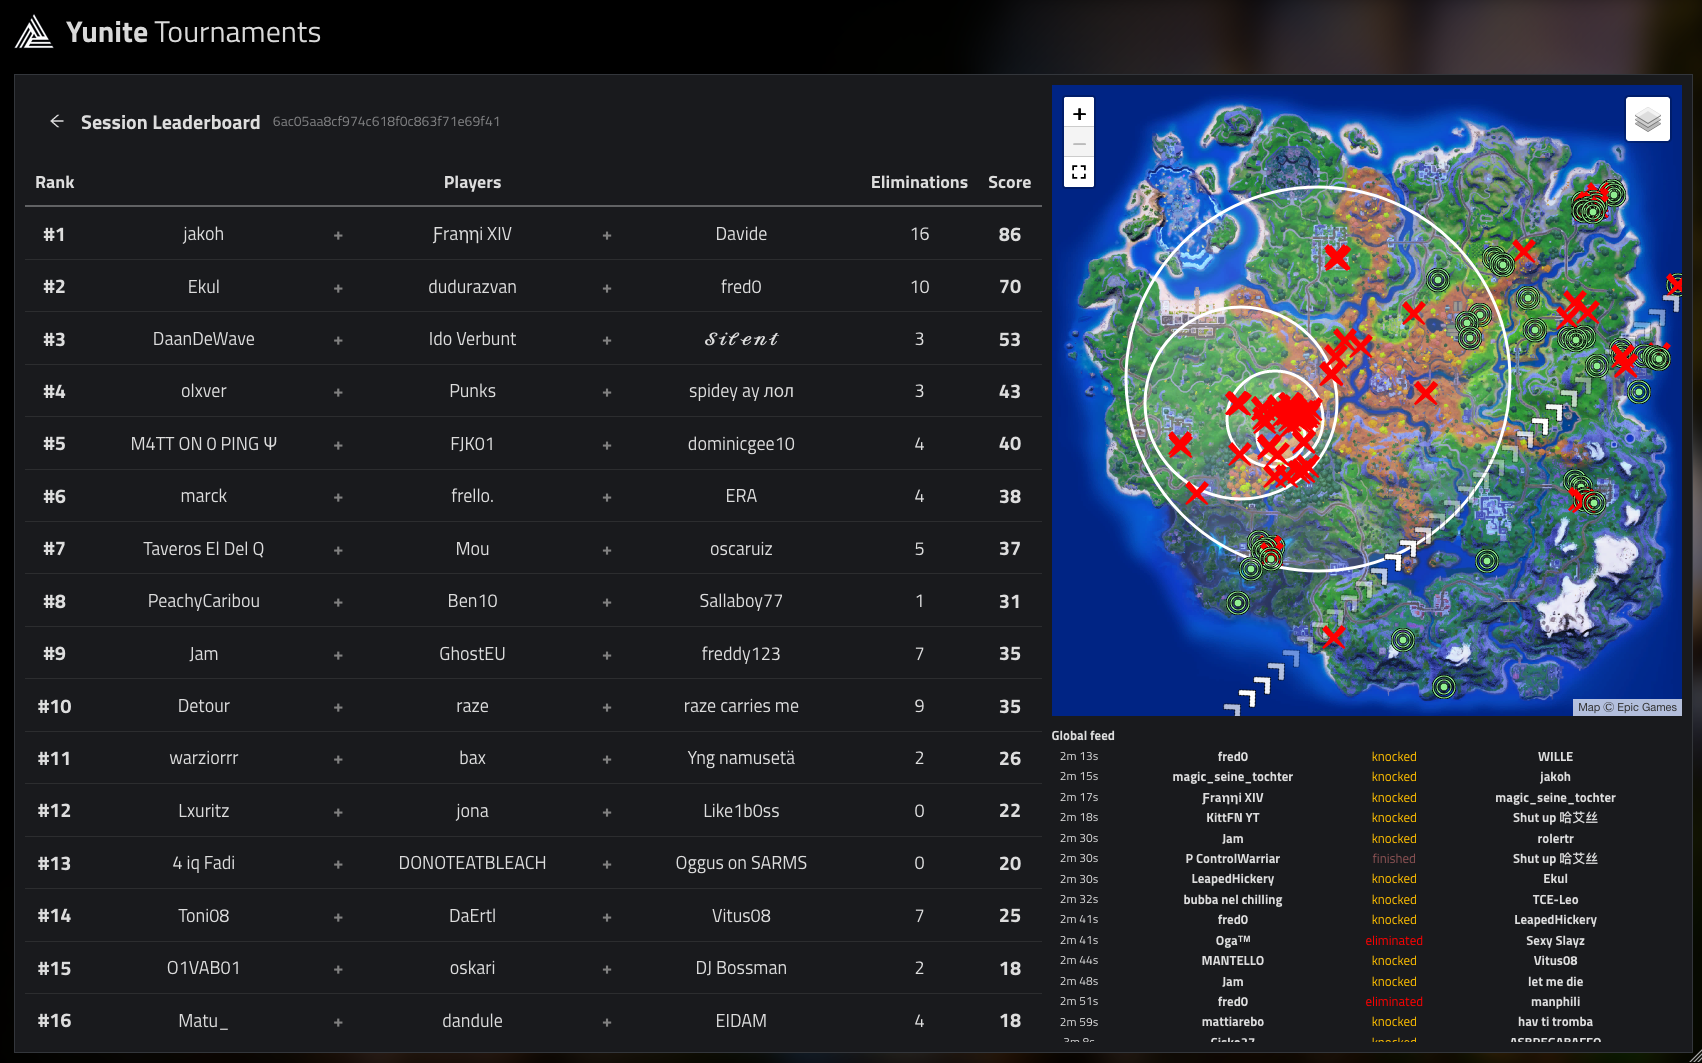Image resolution: width=1702 pixels, height=1063 pixels.
Task: Click the Players column header
Action: [472, 182]
